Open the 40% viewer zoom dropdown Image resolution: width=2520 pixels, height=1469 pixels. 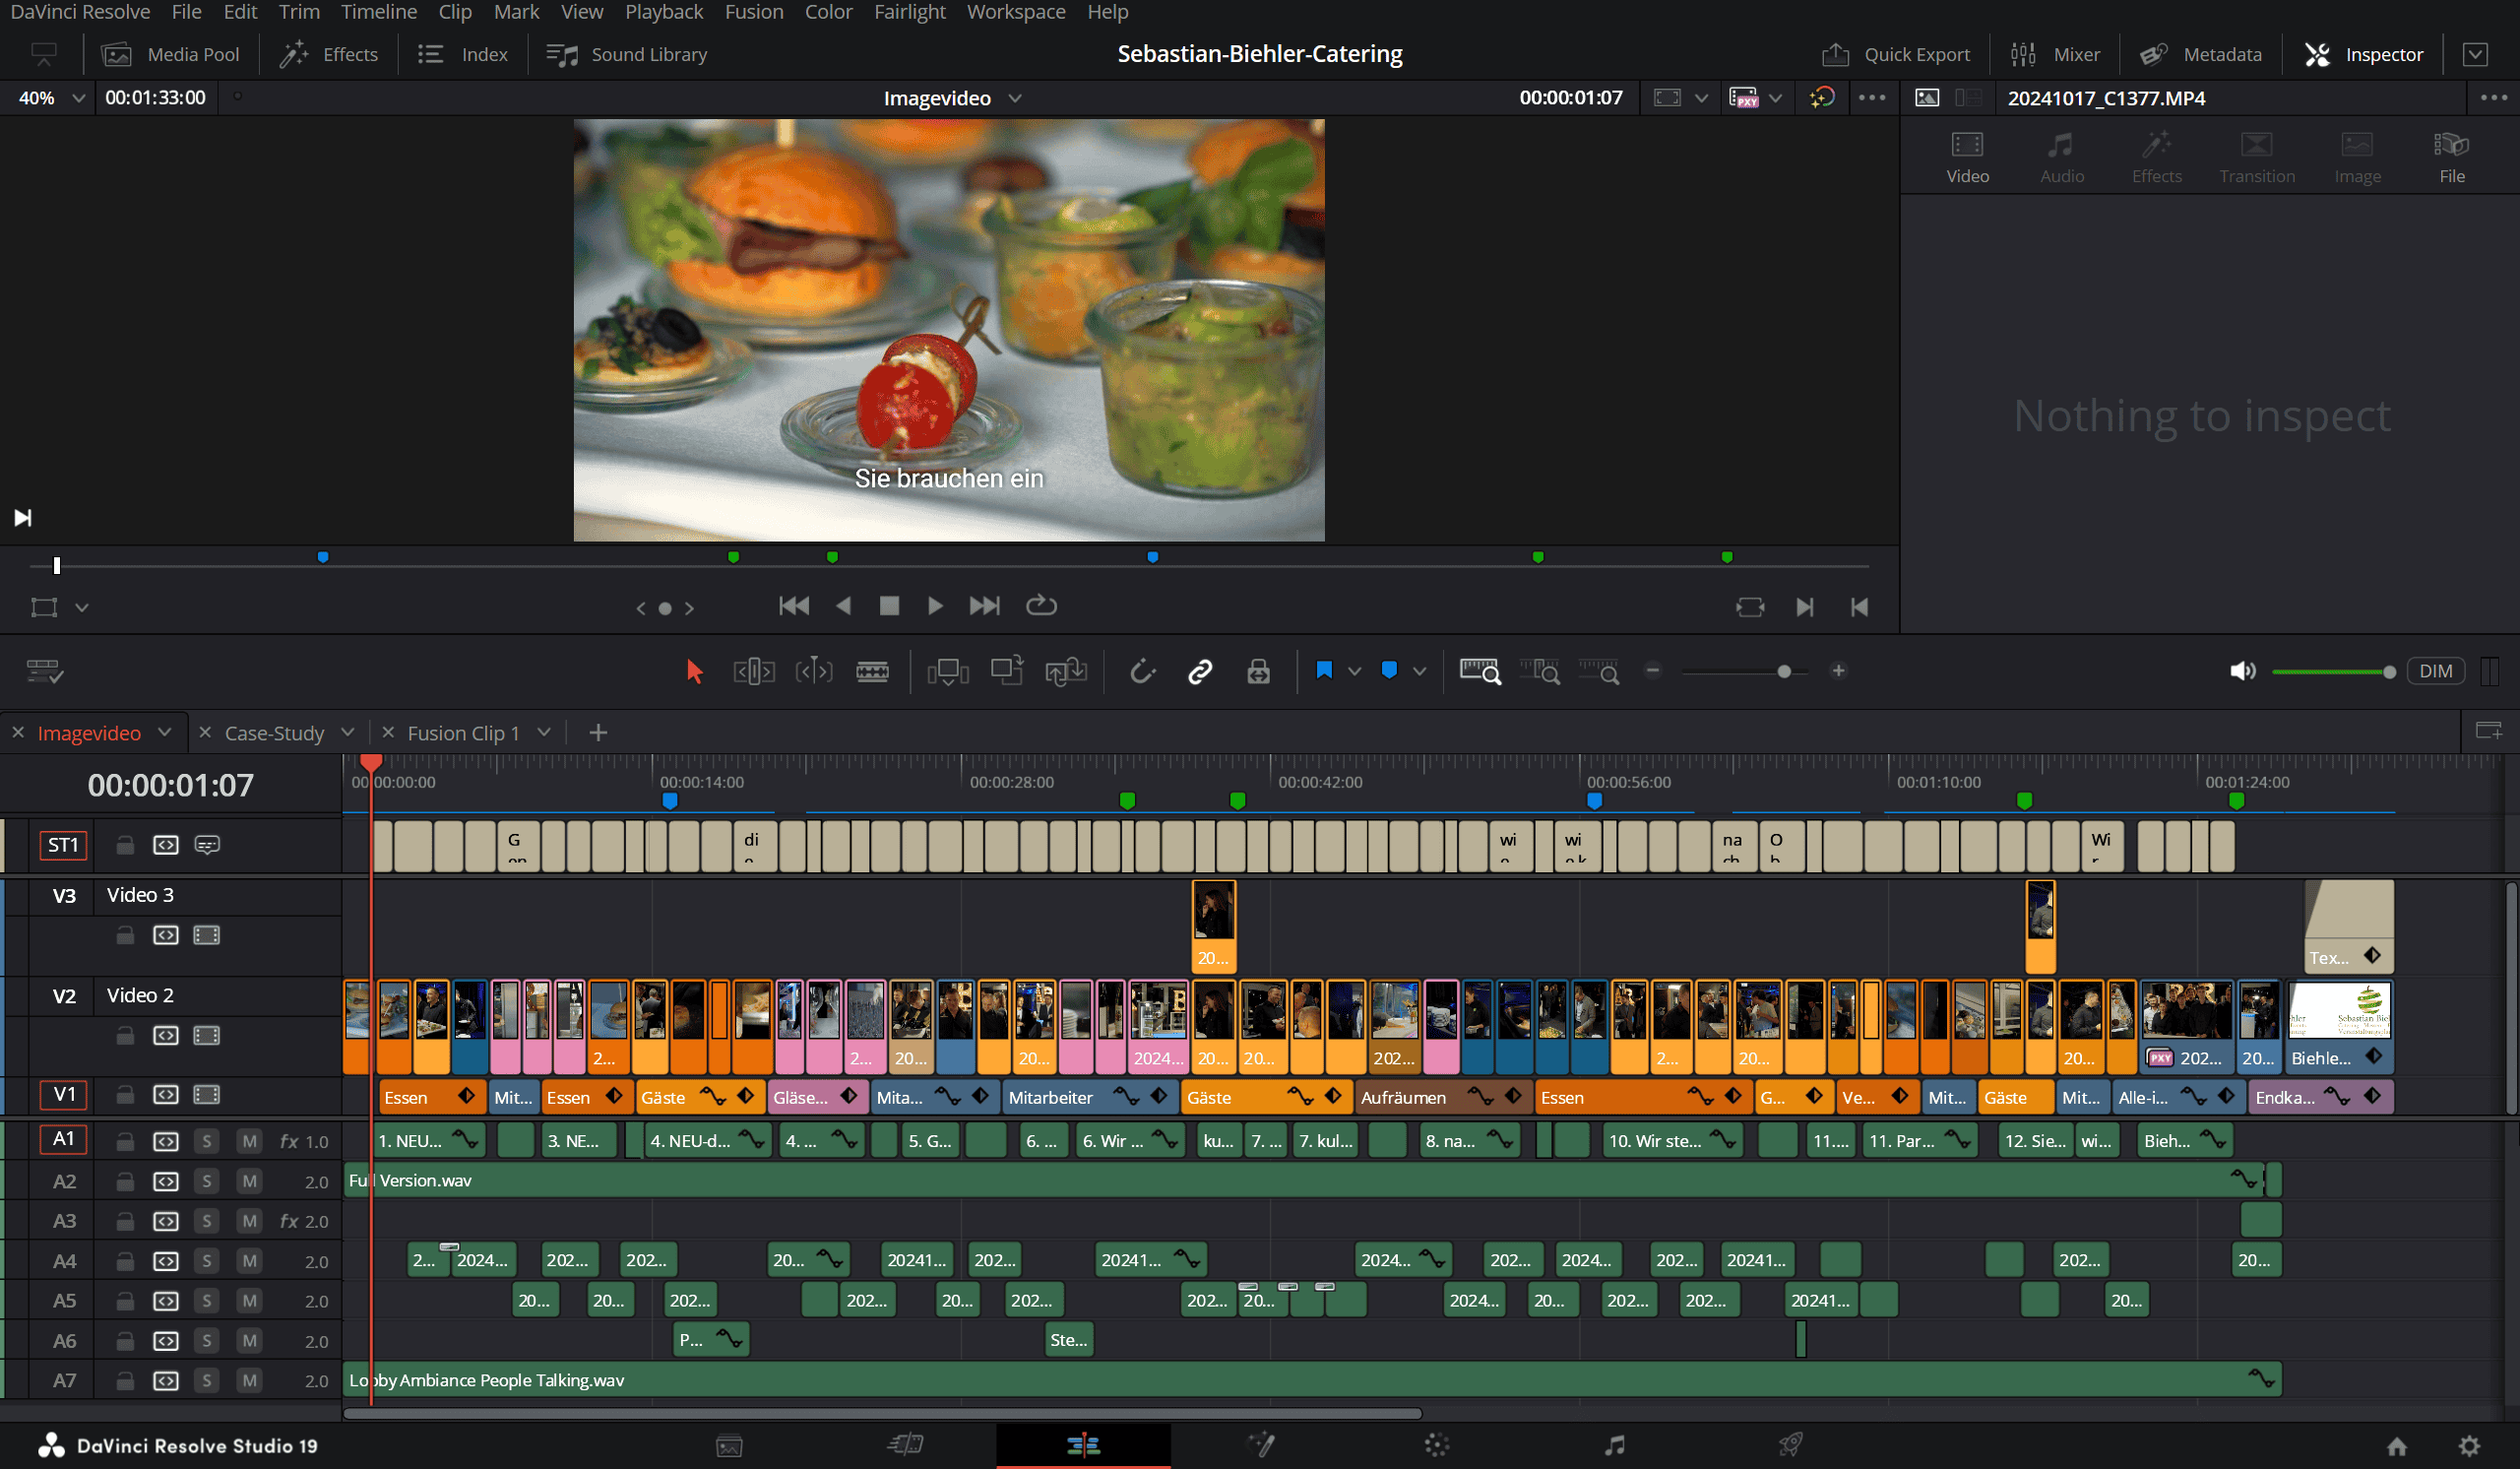pos(78,98)
